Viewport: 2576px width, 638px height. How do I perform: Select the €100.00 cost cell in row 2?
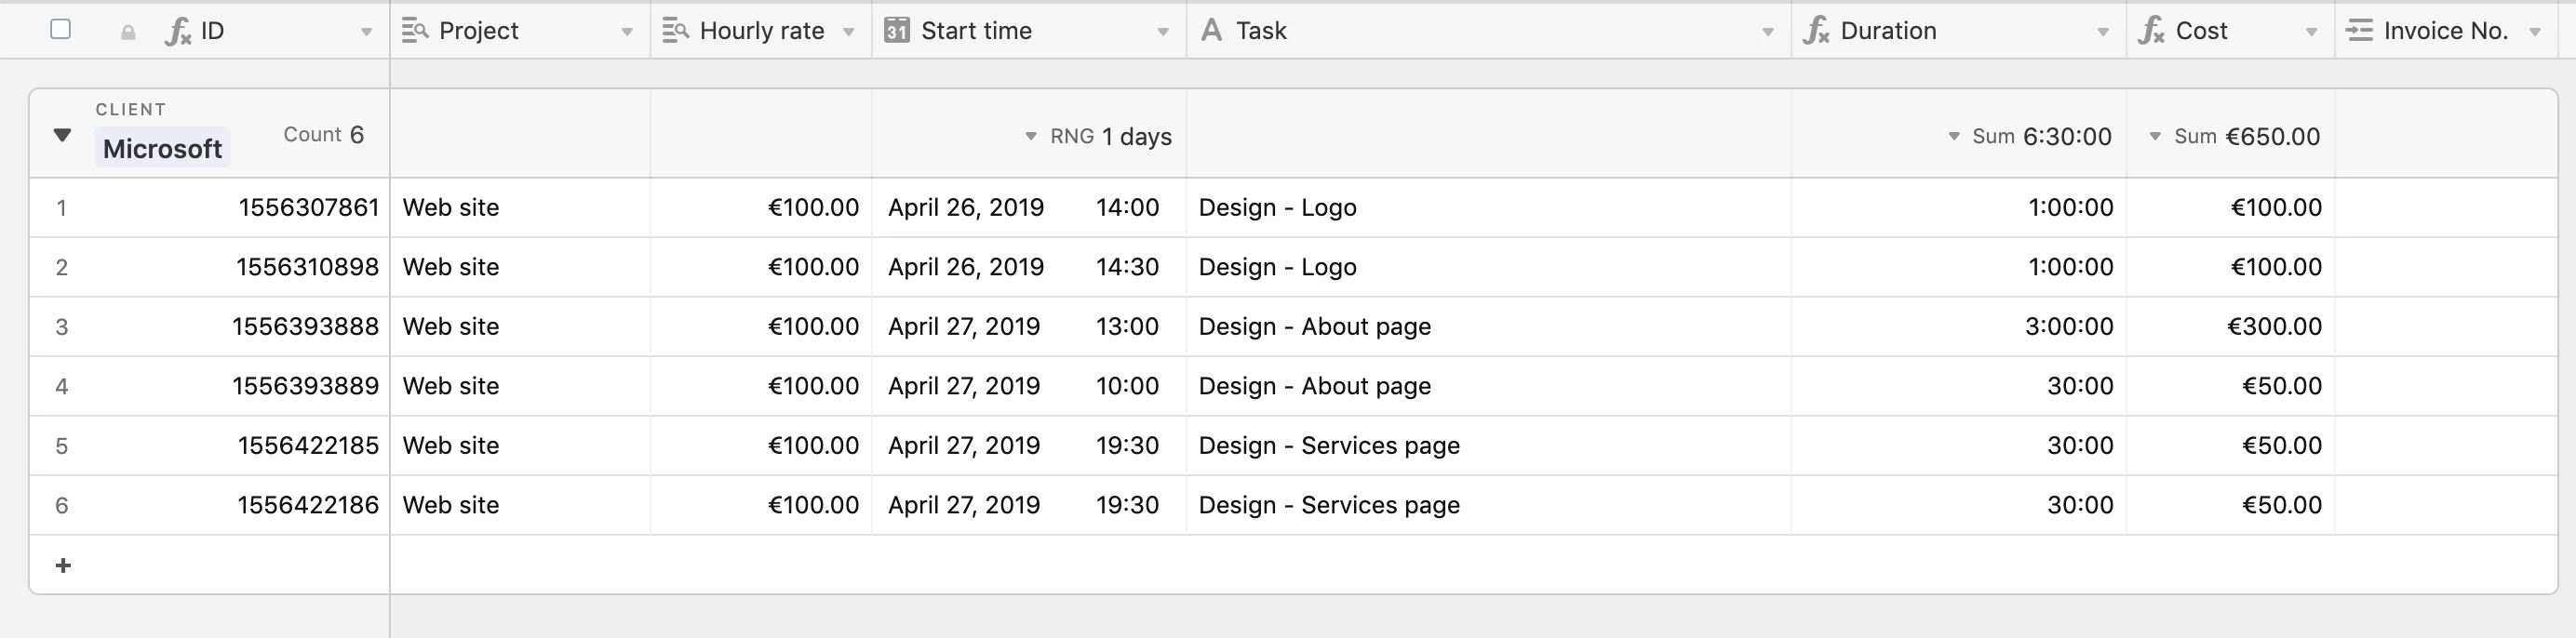[x=2230, y=267]
